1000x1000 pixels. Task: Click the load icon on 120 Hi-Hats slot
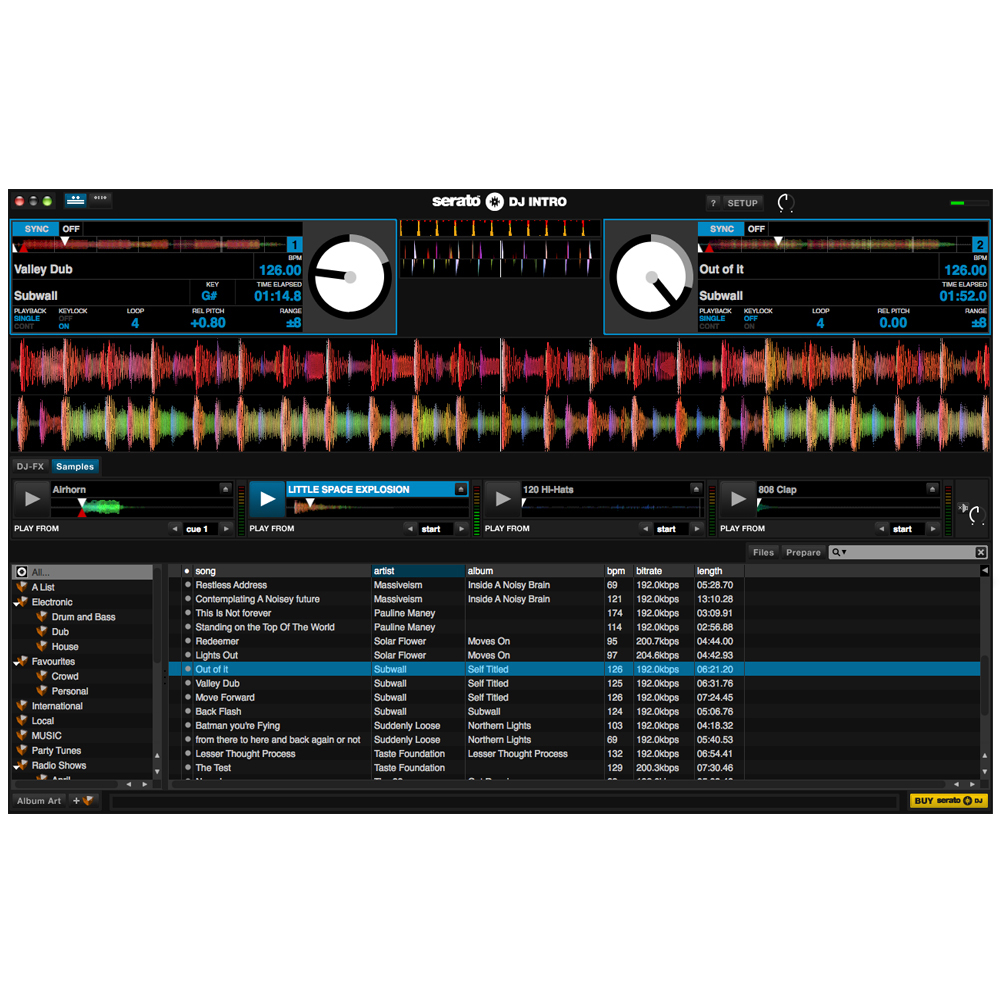(696, 489)
